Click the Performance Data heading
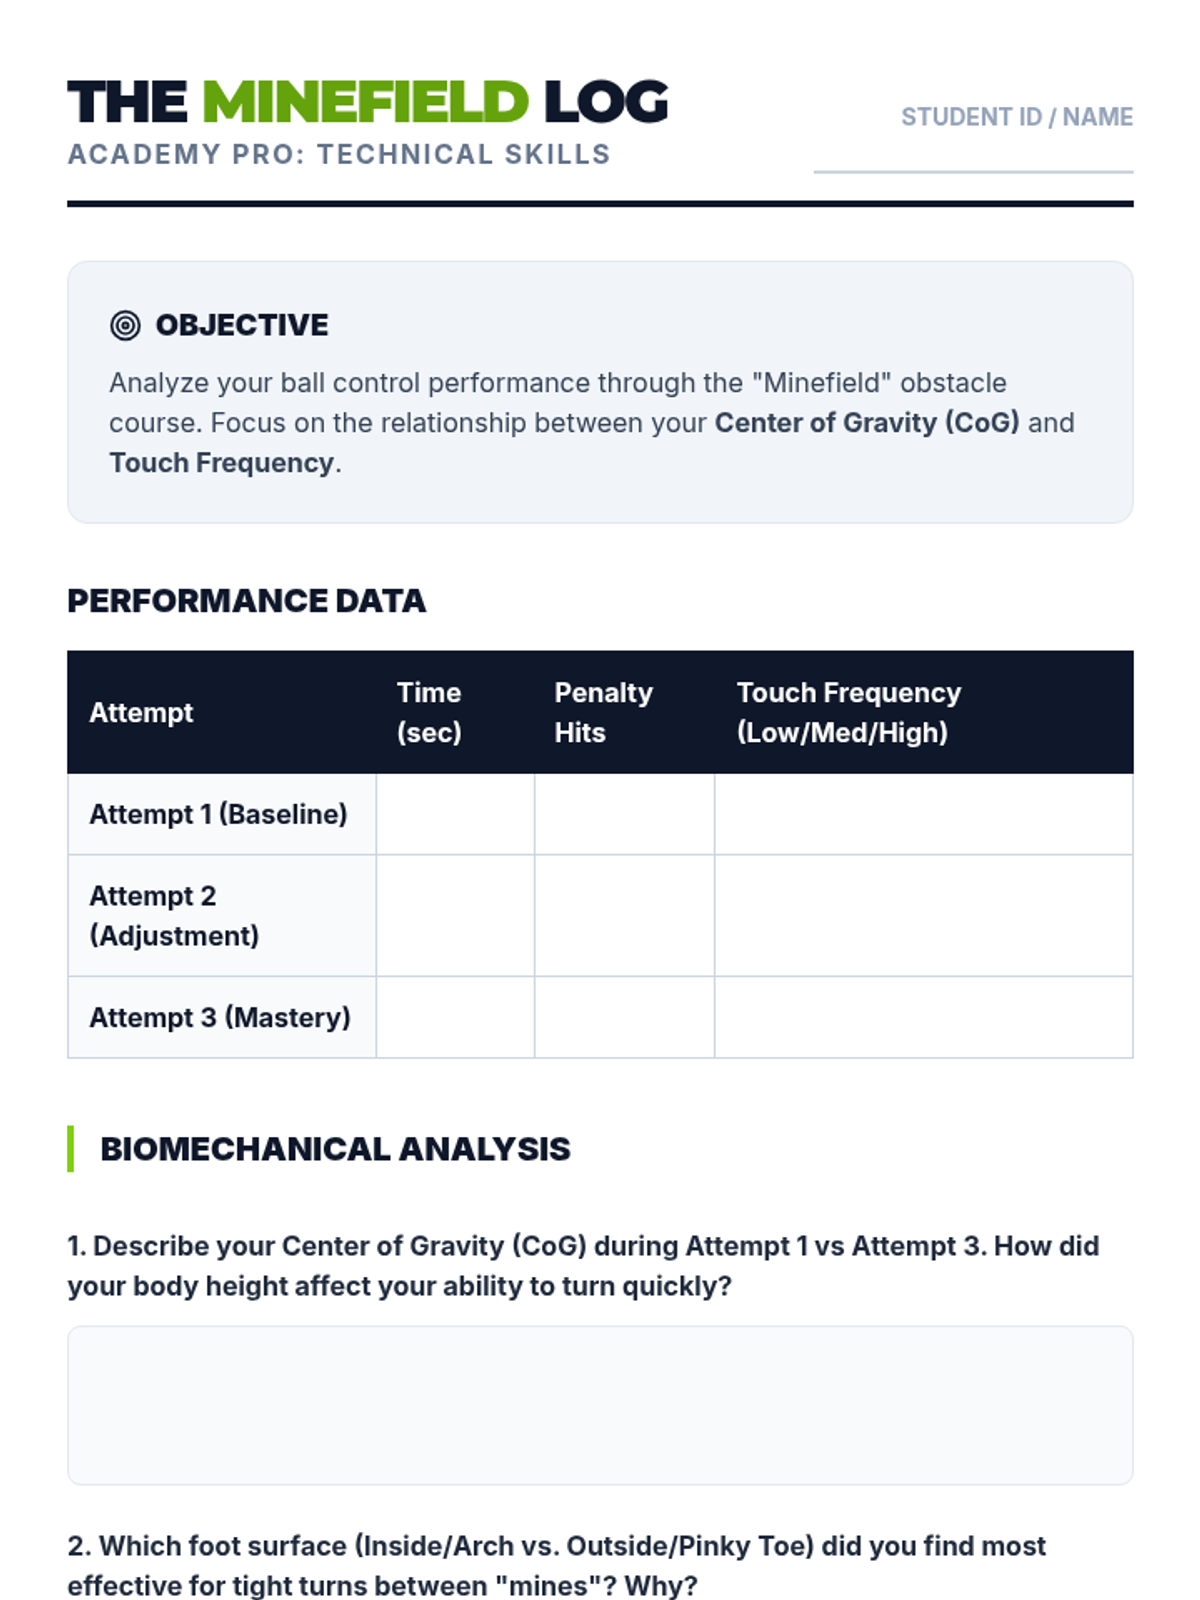 pos(246,601)
